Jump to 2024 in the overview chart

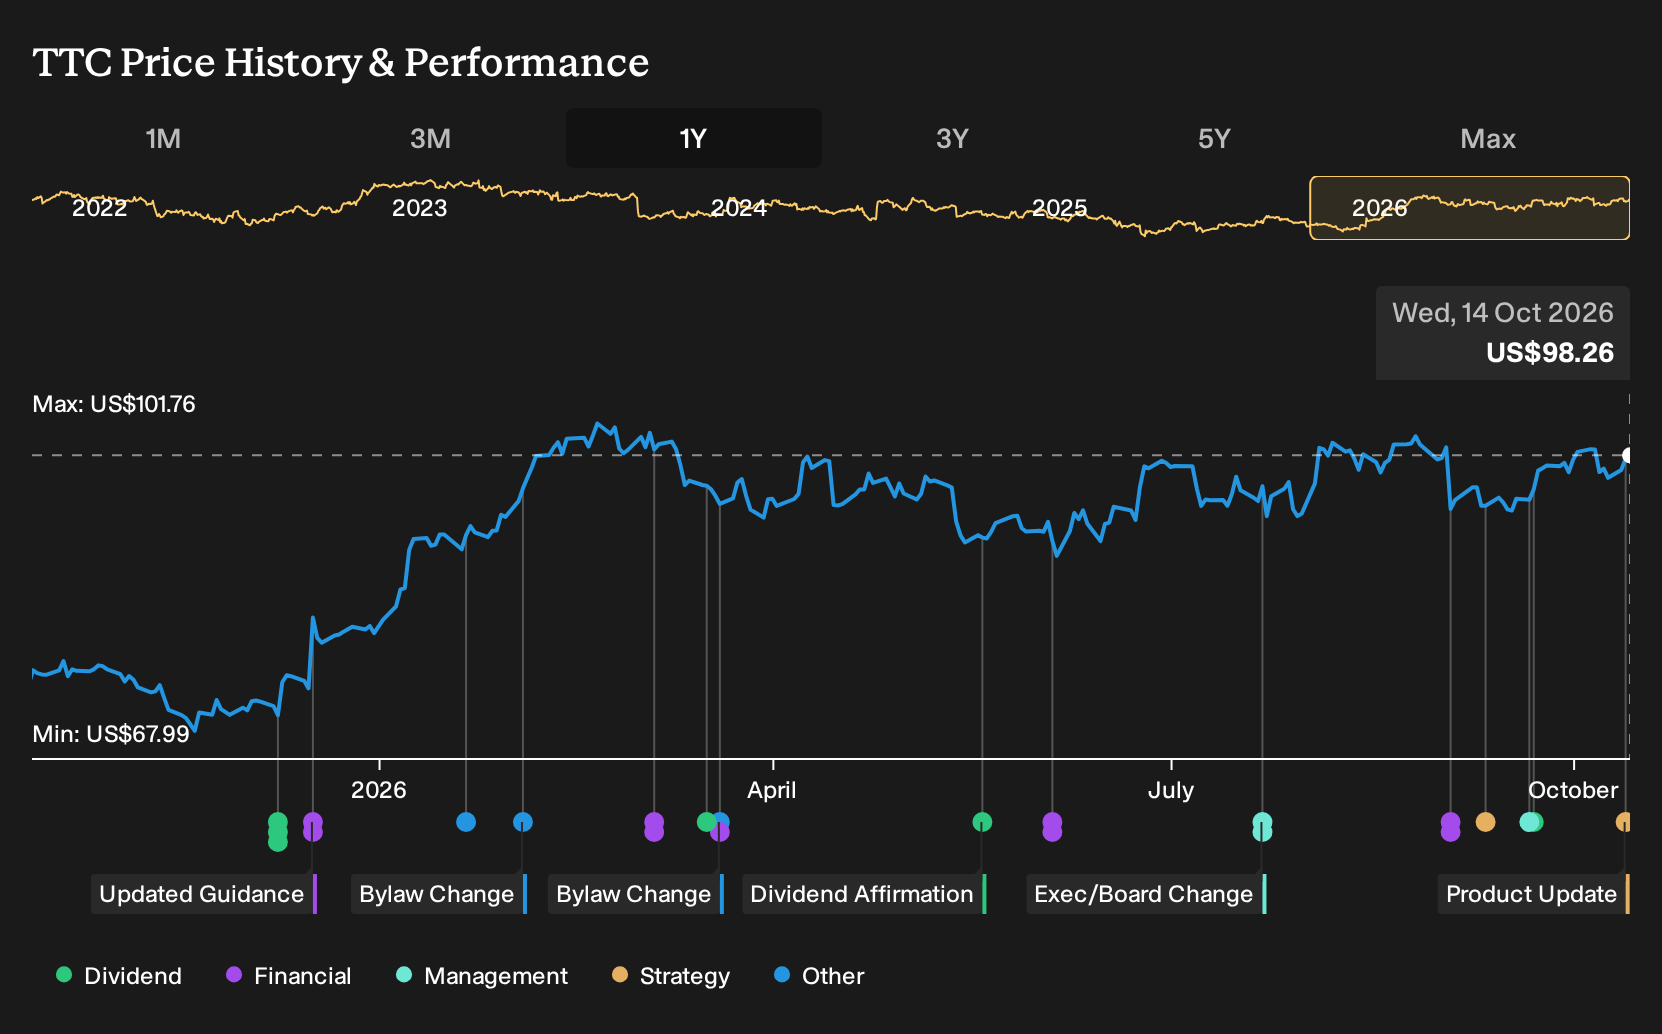tap(739, 208)
